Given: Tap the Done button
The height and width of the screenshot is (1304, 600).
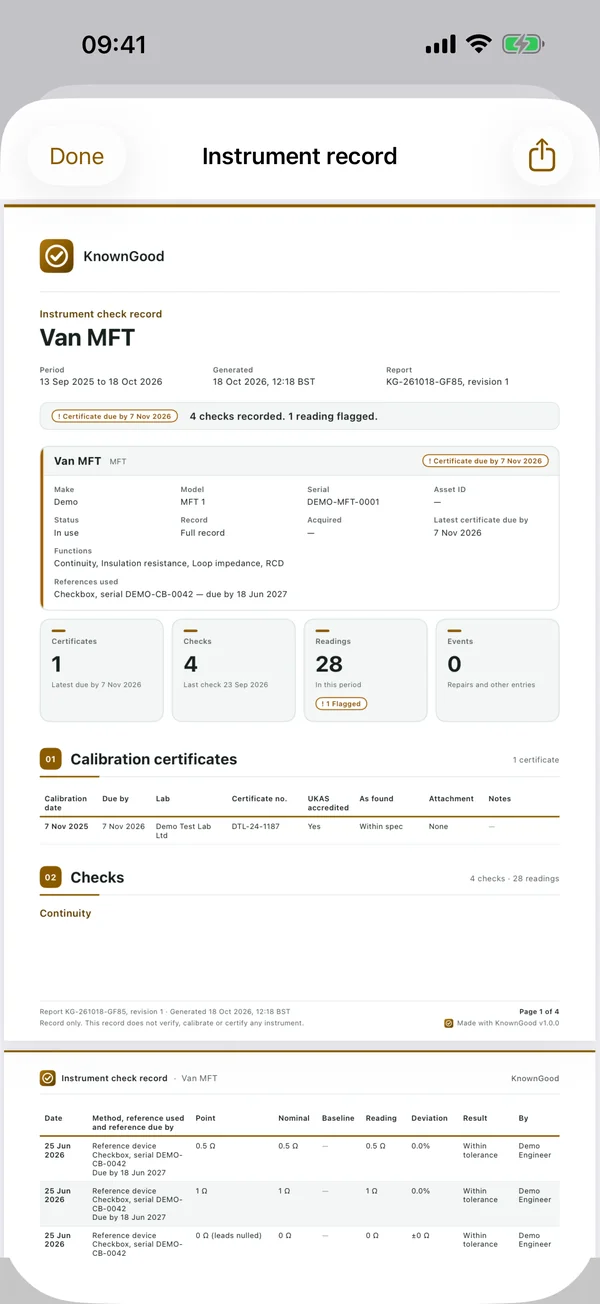Looking at the screenshot, I should (77, 156).
